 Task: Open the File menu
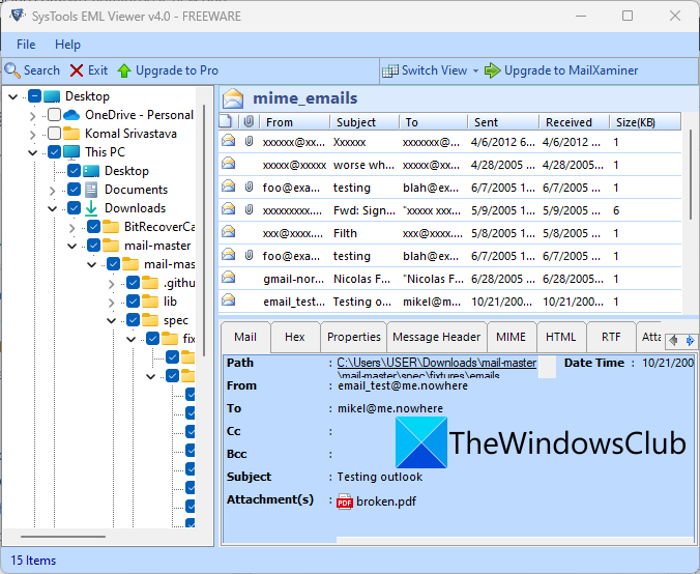click(26, 45)
